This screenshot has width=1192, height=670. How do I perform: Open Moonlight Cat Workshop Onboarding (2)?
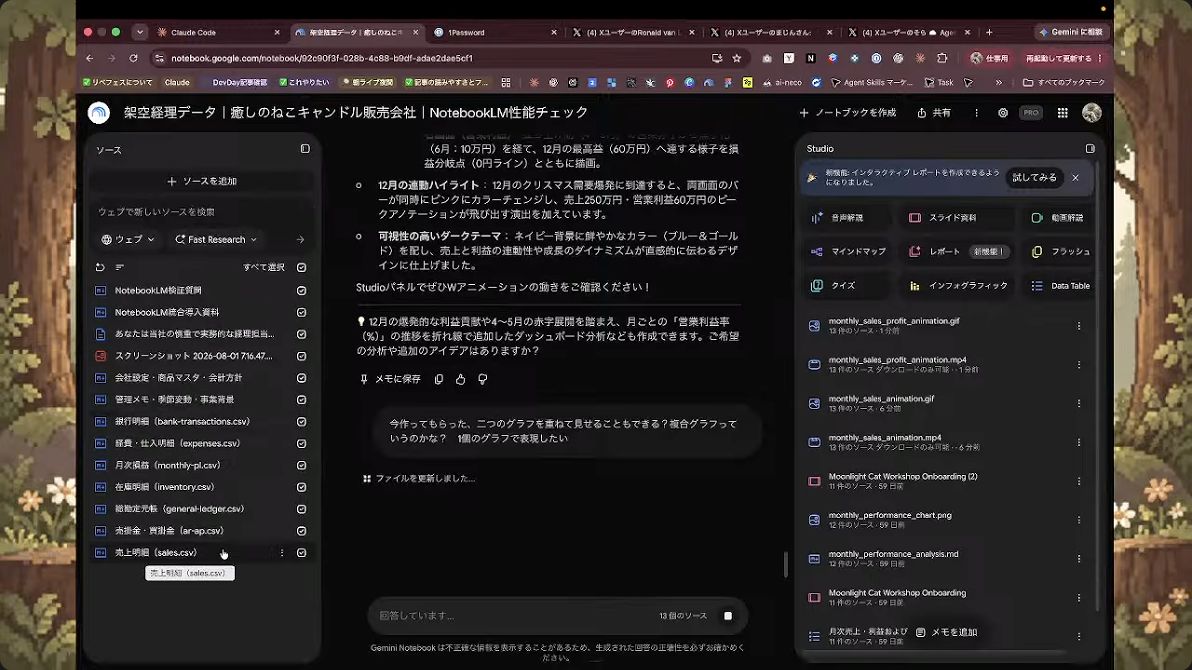pos(945,481)
